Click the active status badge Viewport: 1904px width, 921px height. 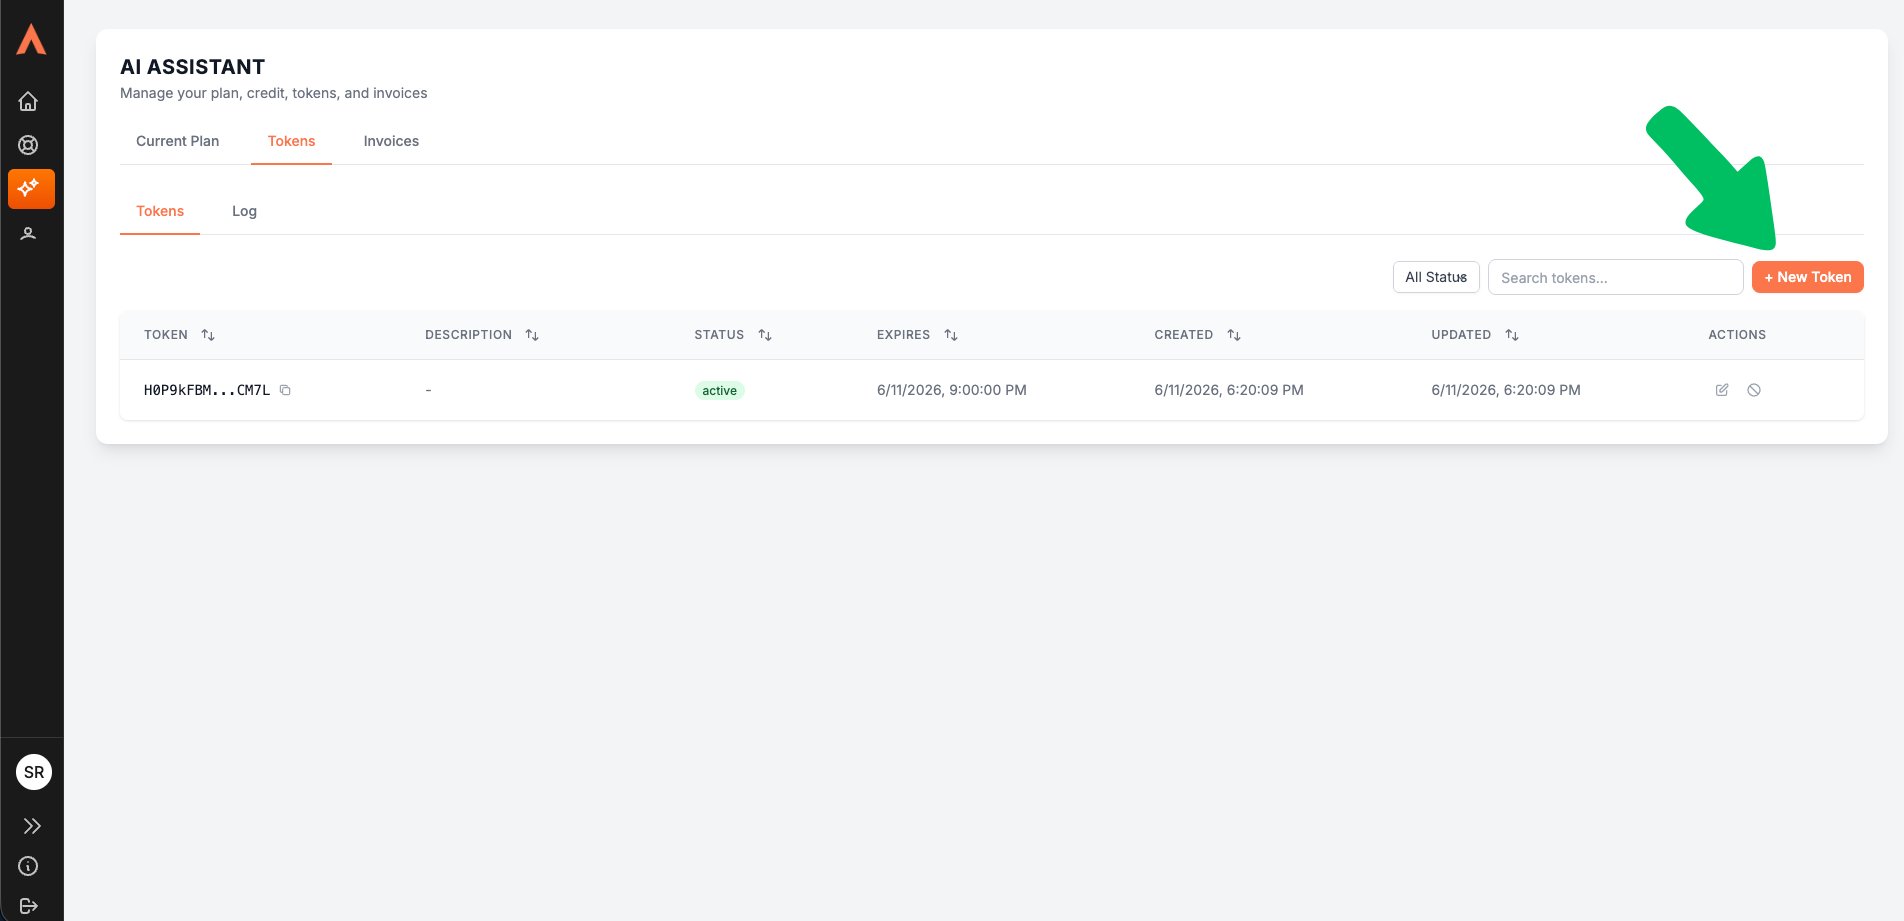pyautogui.click(x=719, y=390)
